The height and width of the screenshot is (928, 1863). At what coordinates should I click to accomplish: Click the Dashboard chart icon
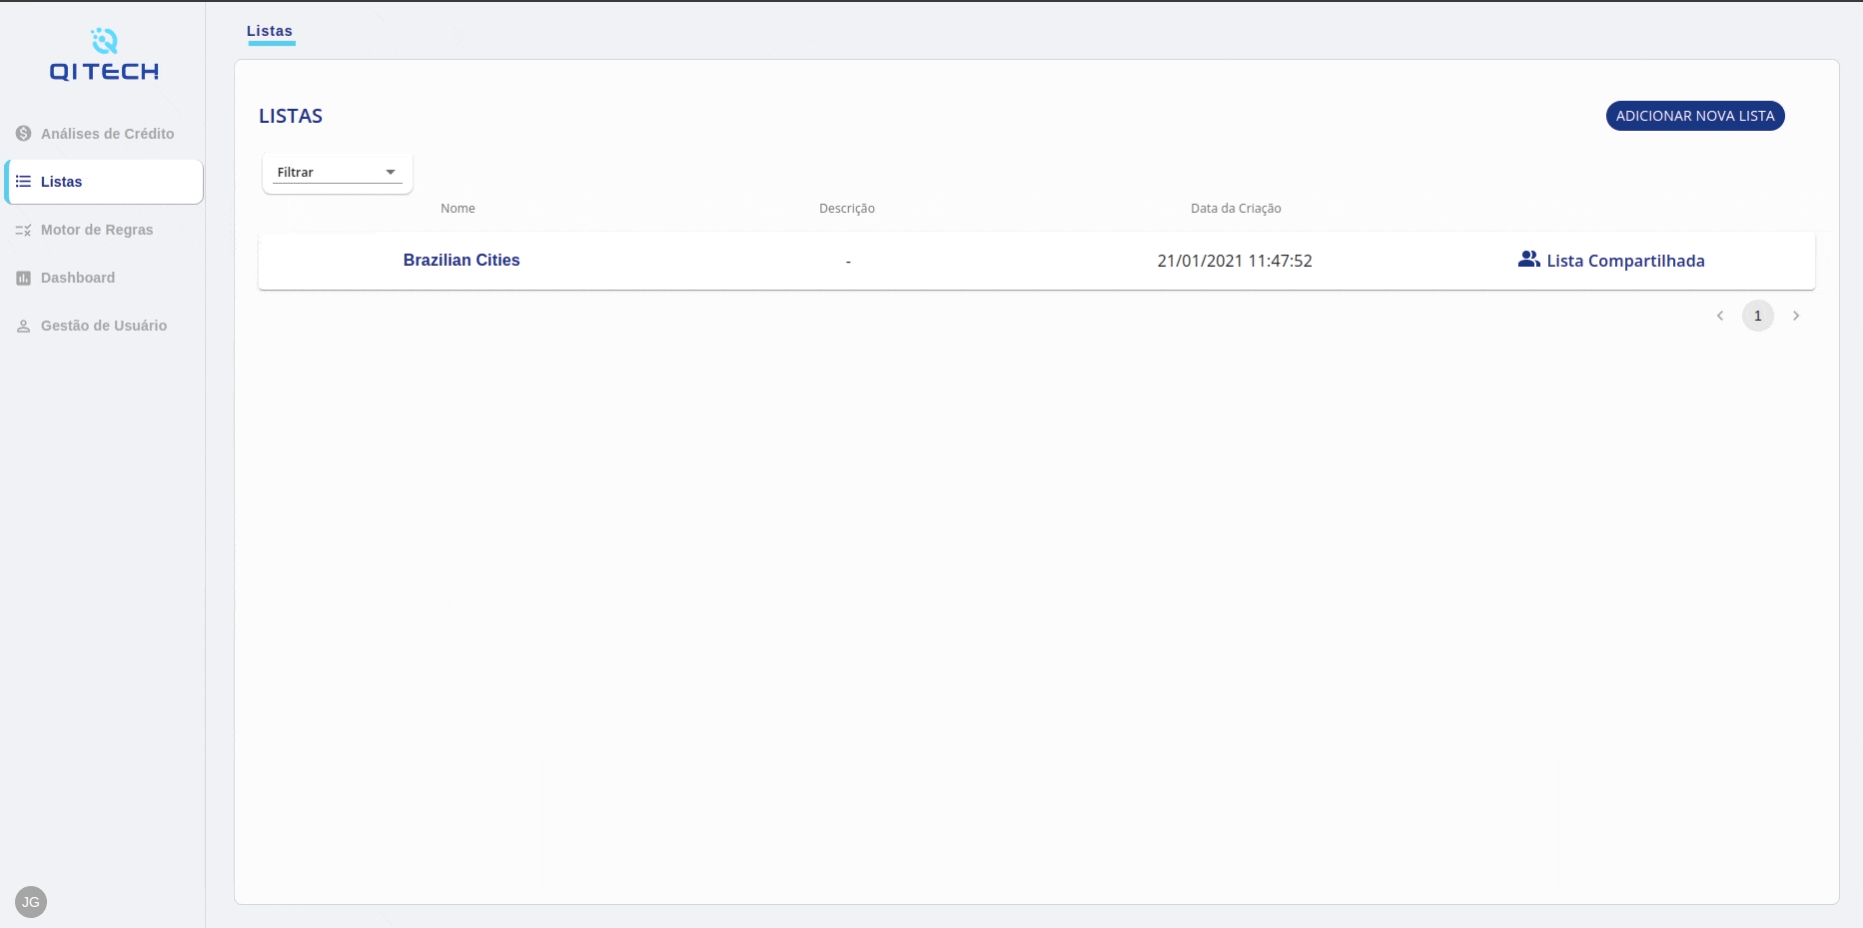point(23,278)
